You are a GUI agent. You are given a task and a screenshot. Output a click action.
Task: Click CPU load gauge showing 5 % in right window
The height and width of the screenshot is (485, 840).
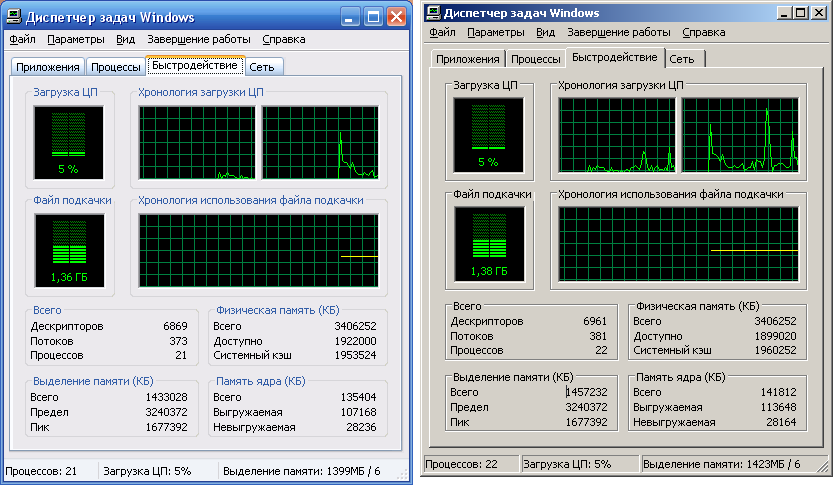(489, 135)
